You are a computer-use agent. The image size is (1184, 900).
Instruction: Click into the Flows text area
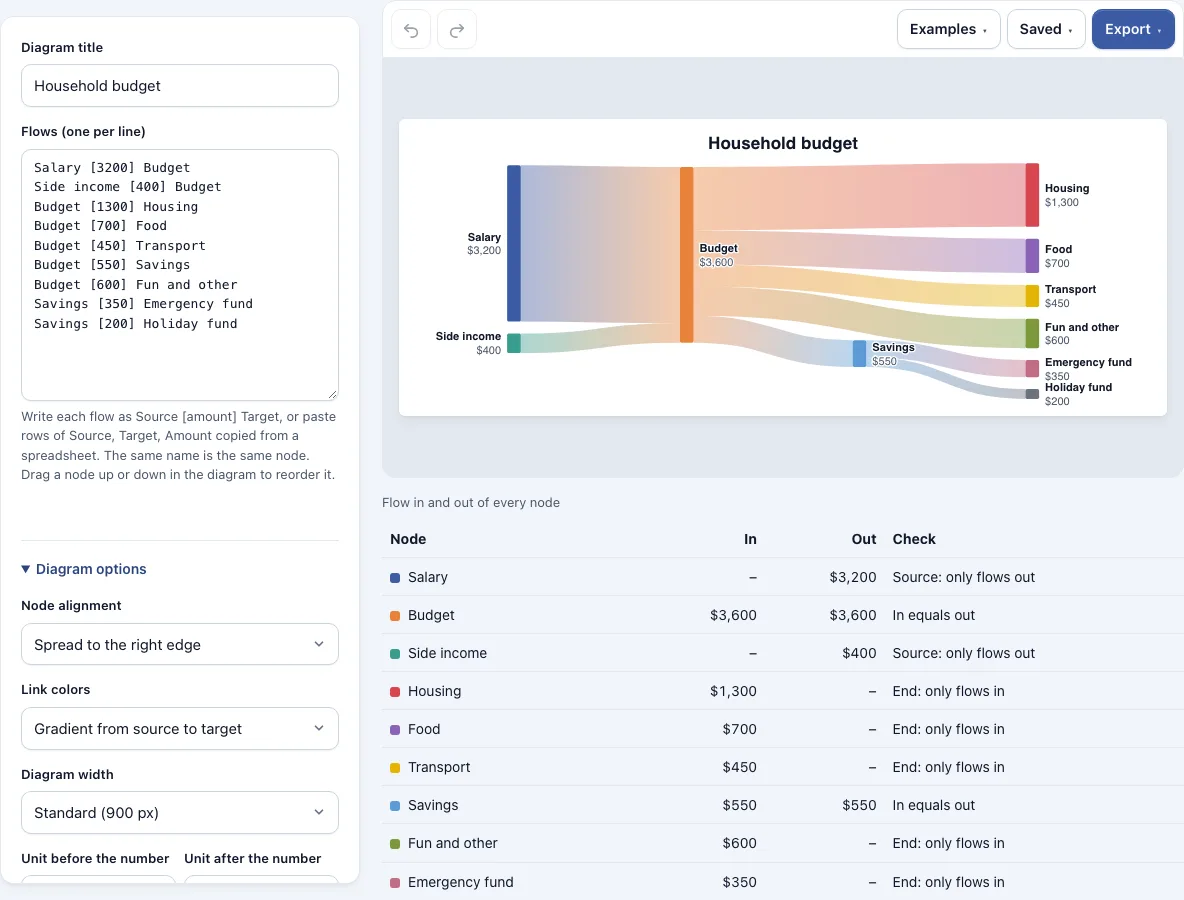[x=180, y=275]
